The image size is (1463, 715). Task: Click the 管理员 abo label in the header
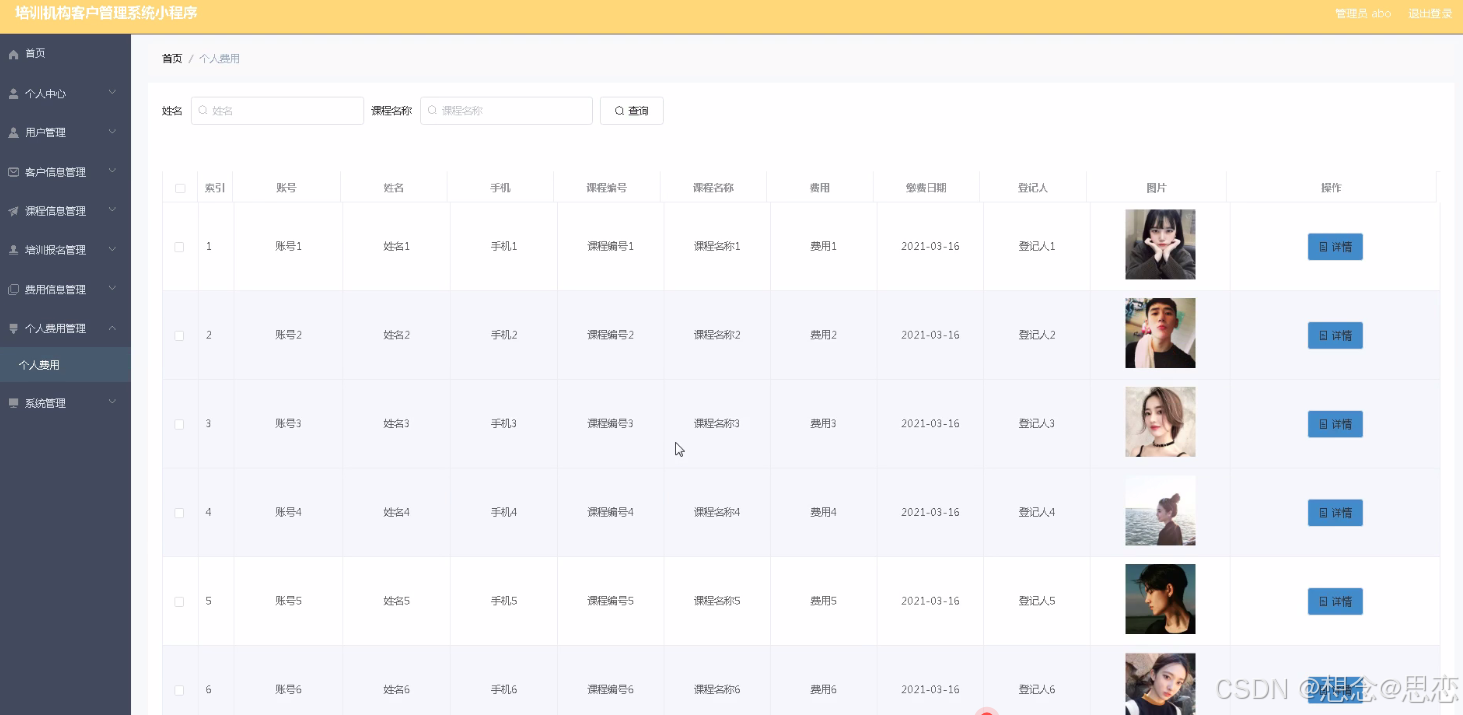point(1363,13)
